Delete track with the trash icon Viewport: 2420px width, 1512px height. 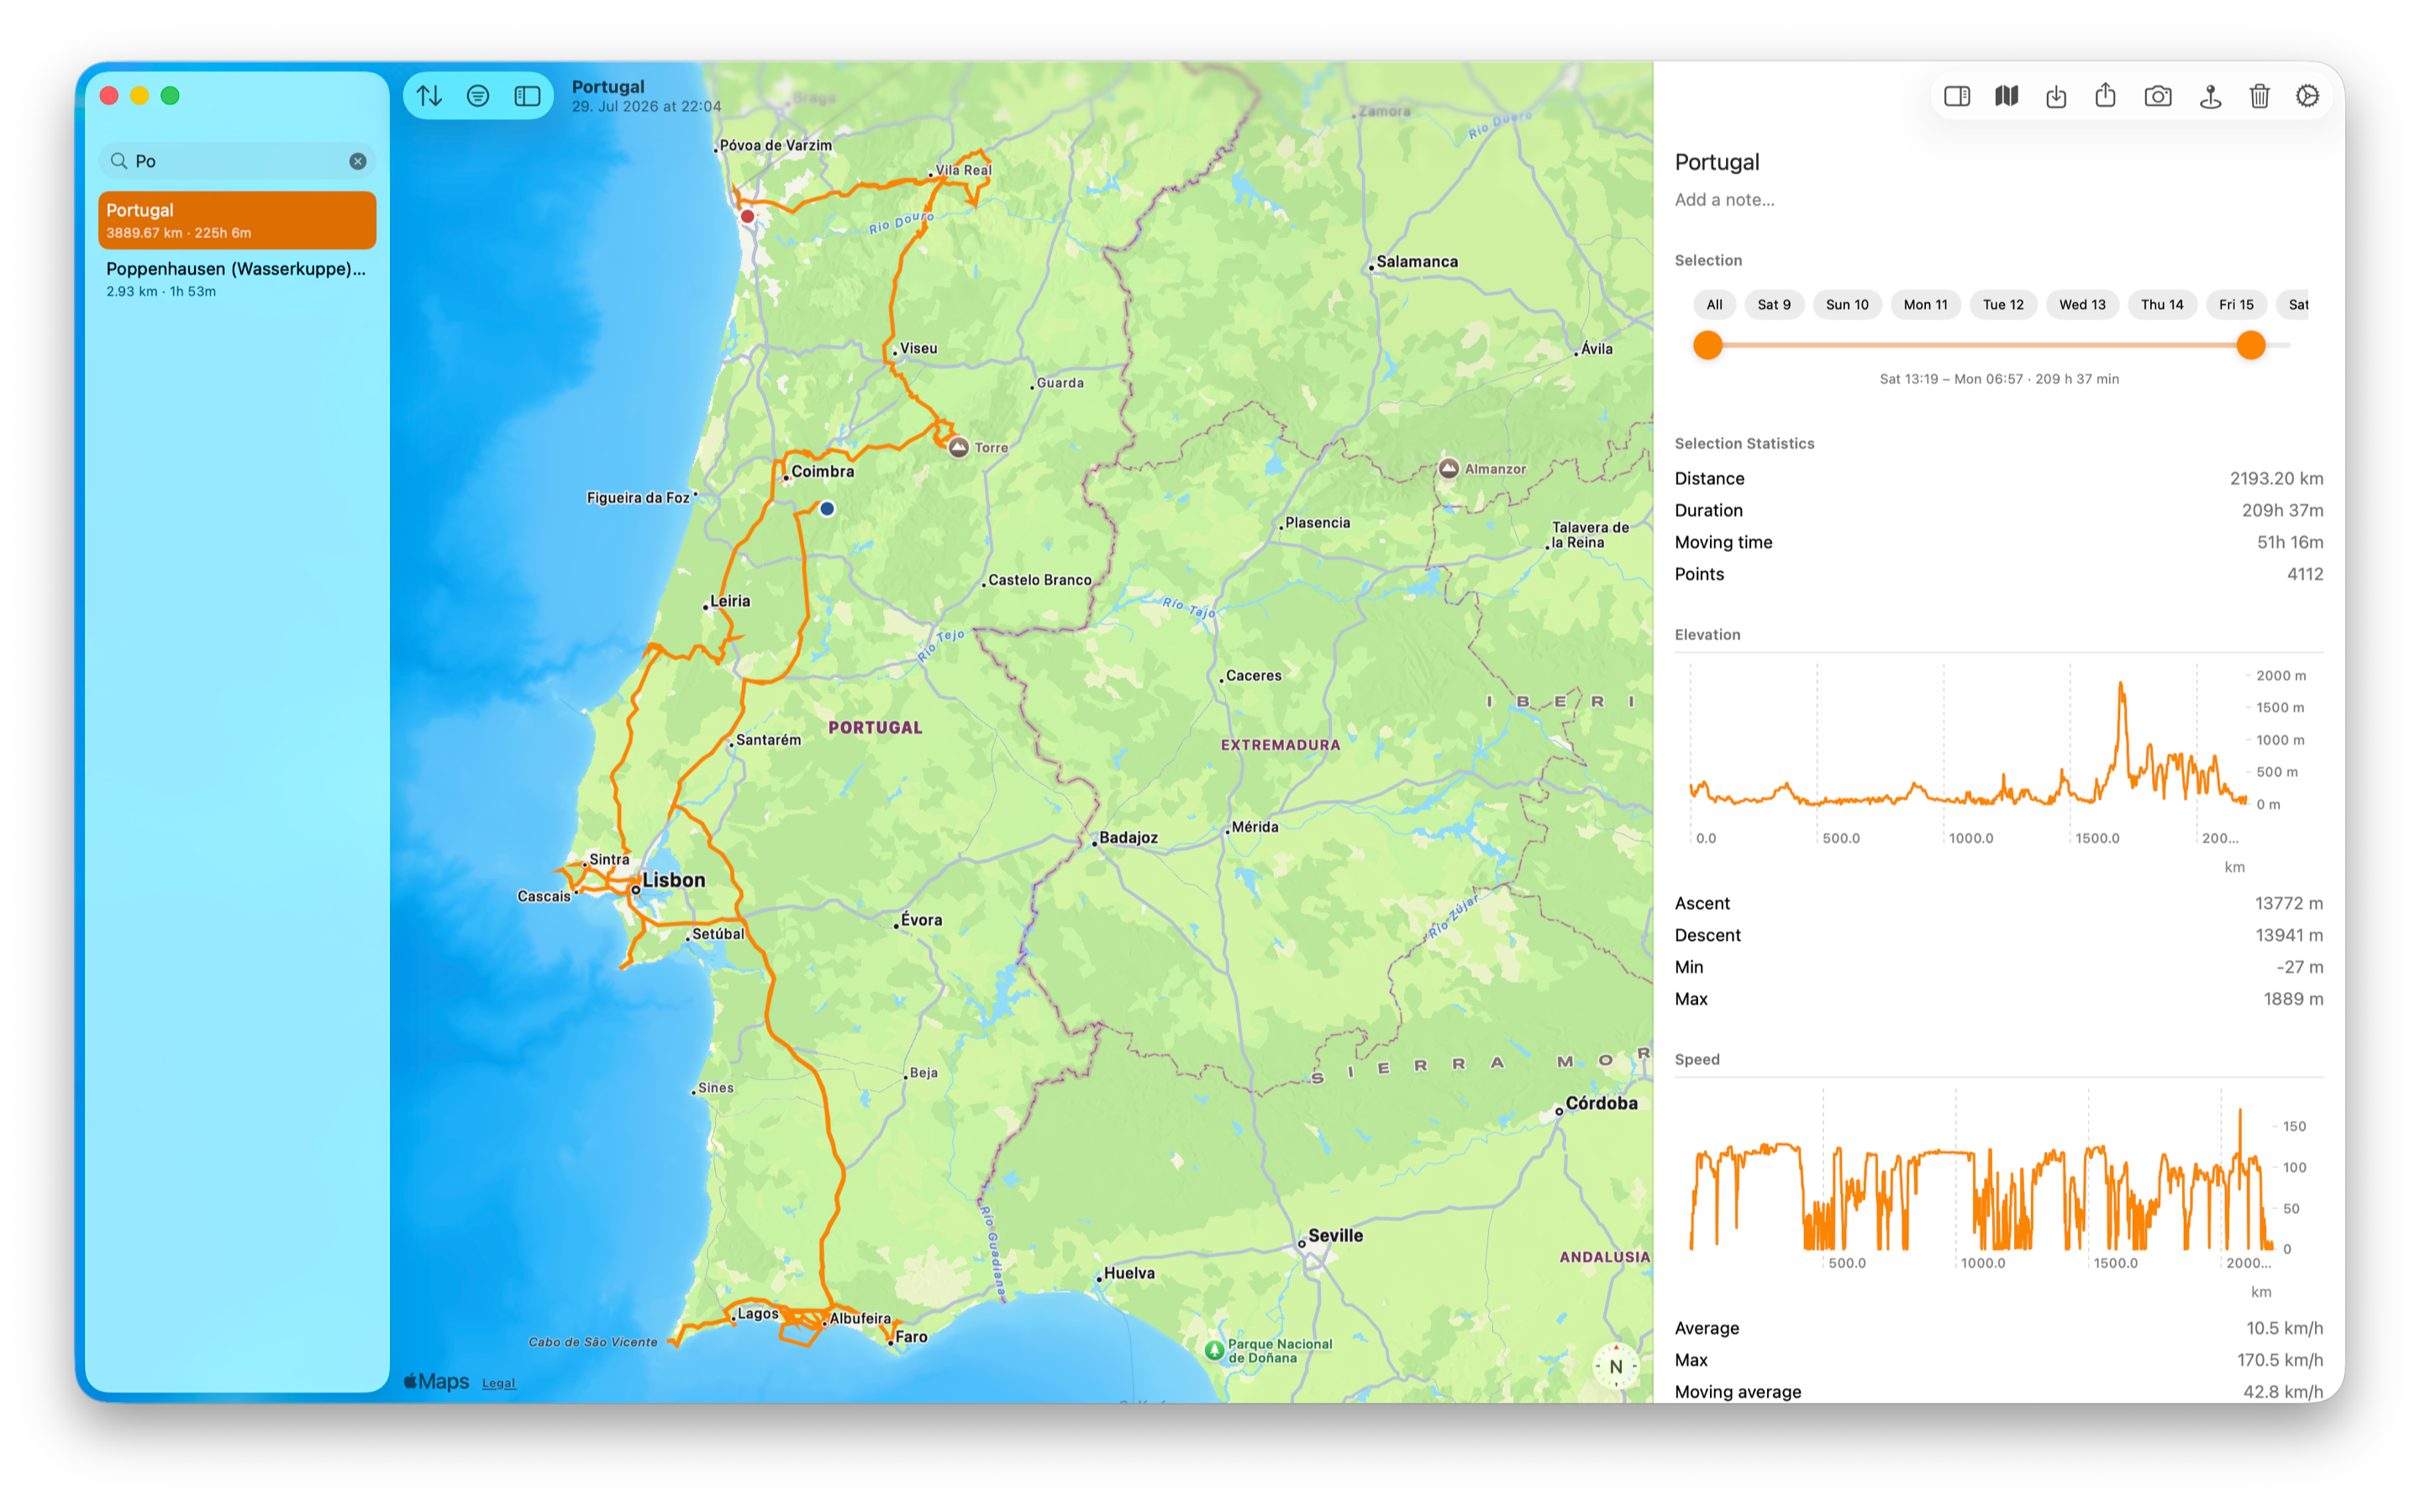coord(2259,96)
